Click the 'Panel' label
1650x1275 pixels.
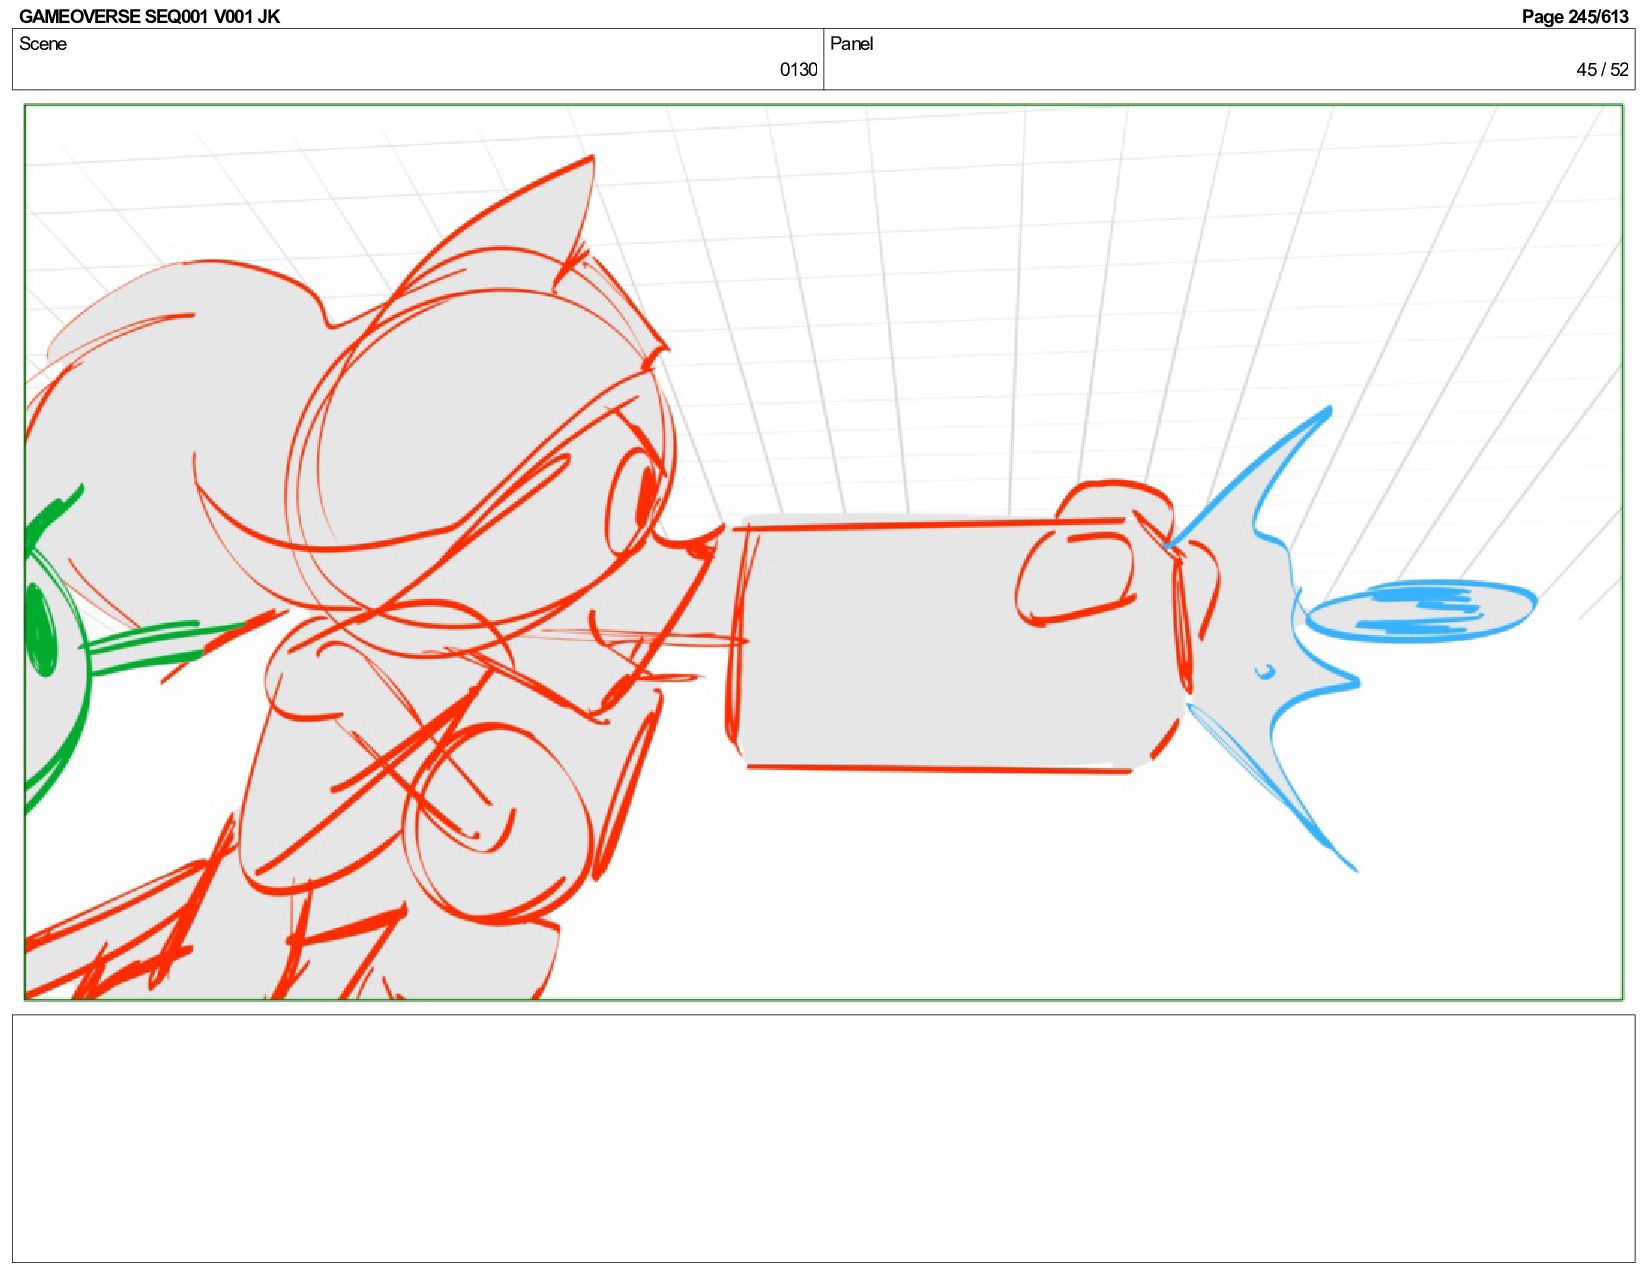(851, 43)
